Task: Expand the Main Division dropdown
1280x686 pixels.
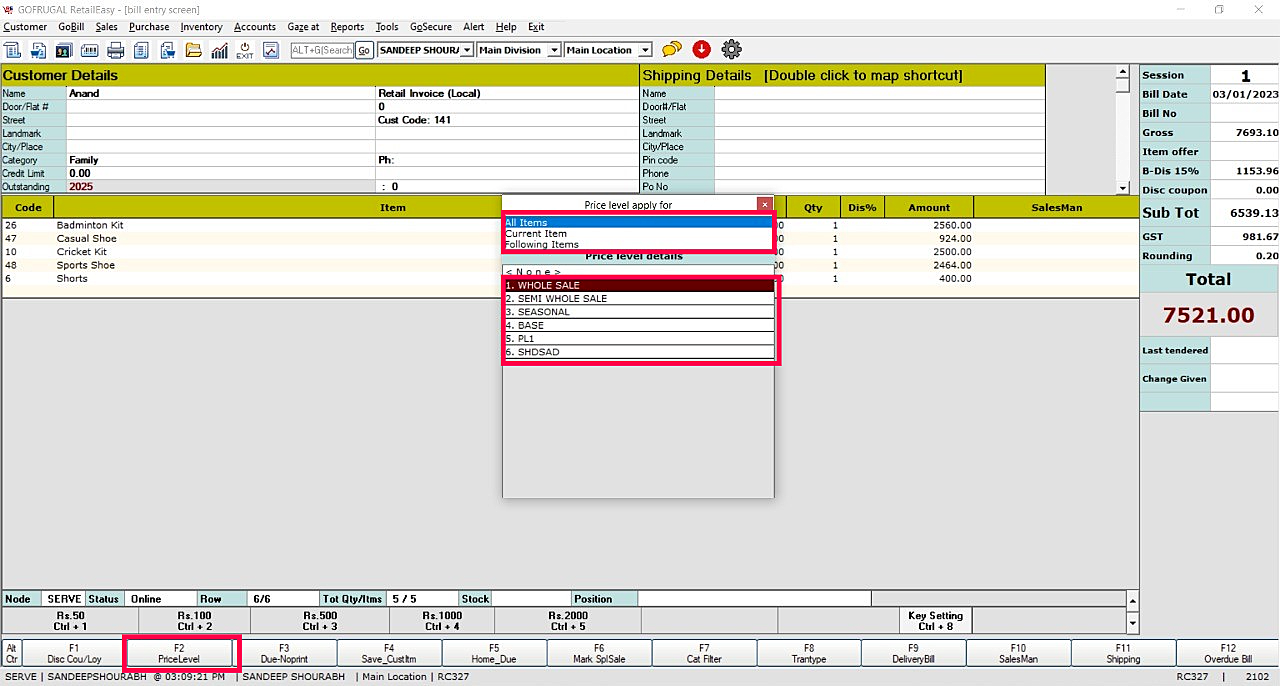Action: (553, 50)
